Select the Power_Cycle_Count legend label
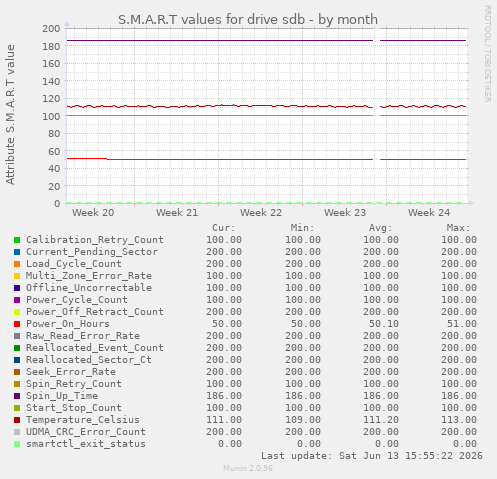 77,300
